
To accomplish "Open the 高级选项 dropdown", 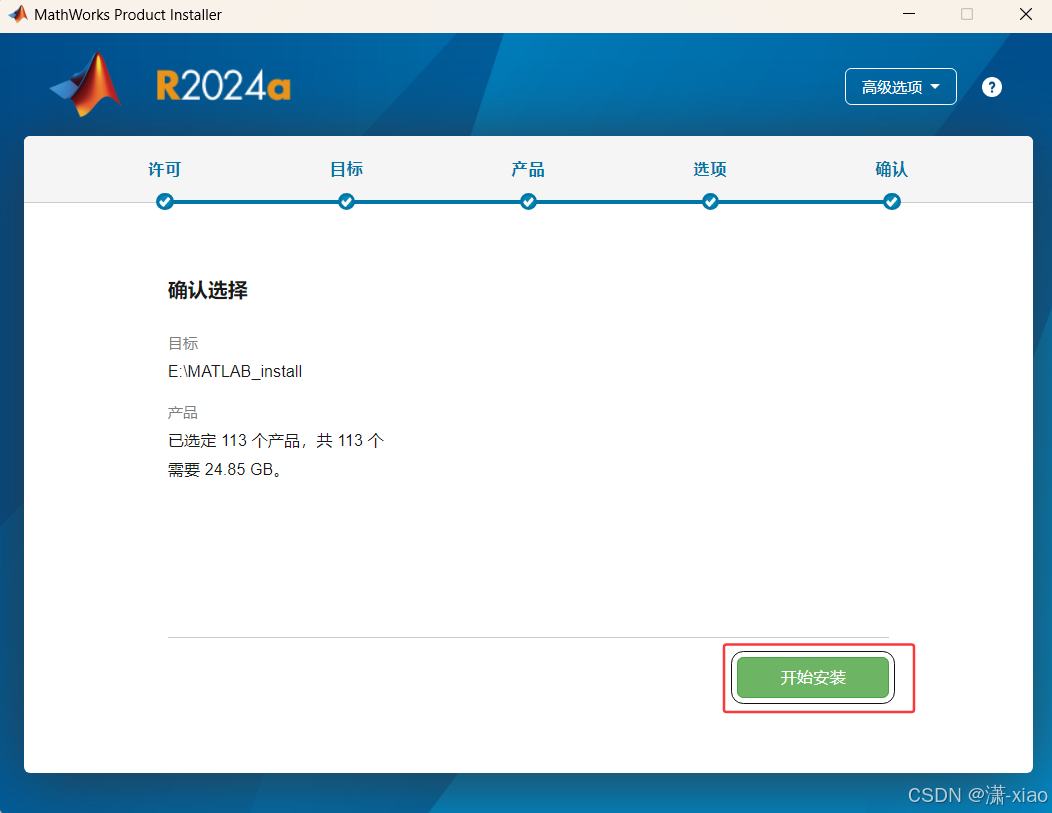I will point(900,87).
